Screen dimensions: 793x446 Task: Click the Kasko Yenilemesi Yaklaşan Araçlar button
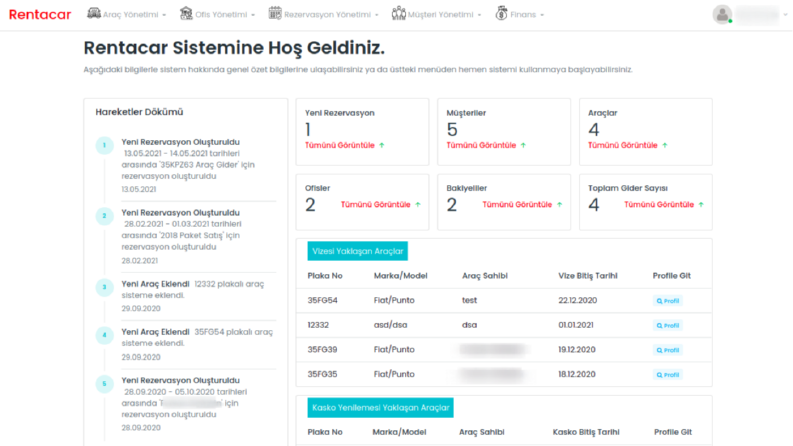pyautogui.click(x=380, y=408)
